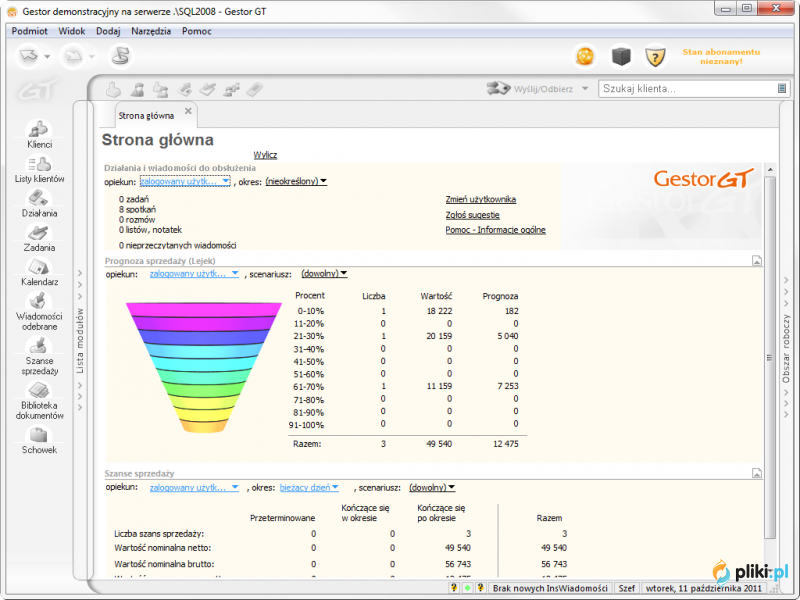This screenshot has height=600, width=800.
Task: Click the Razem prognoza value 12 475
Action: 506,444
